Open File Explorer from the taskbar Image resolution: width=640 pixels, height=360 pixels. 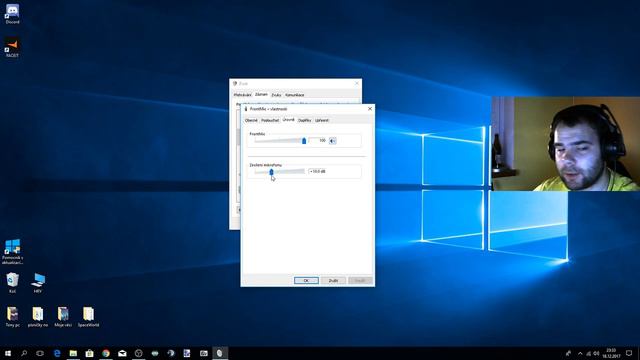point(73,353)
